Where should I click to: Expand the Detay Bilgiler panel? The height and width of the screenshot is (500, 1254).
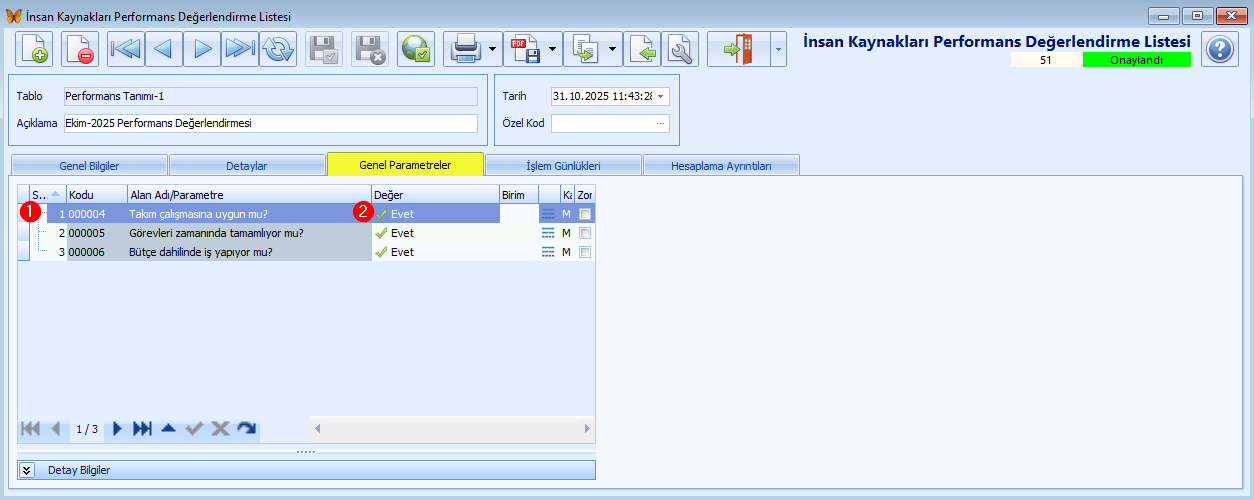[x=27, y=470]
